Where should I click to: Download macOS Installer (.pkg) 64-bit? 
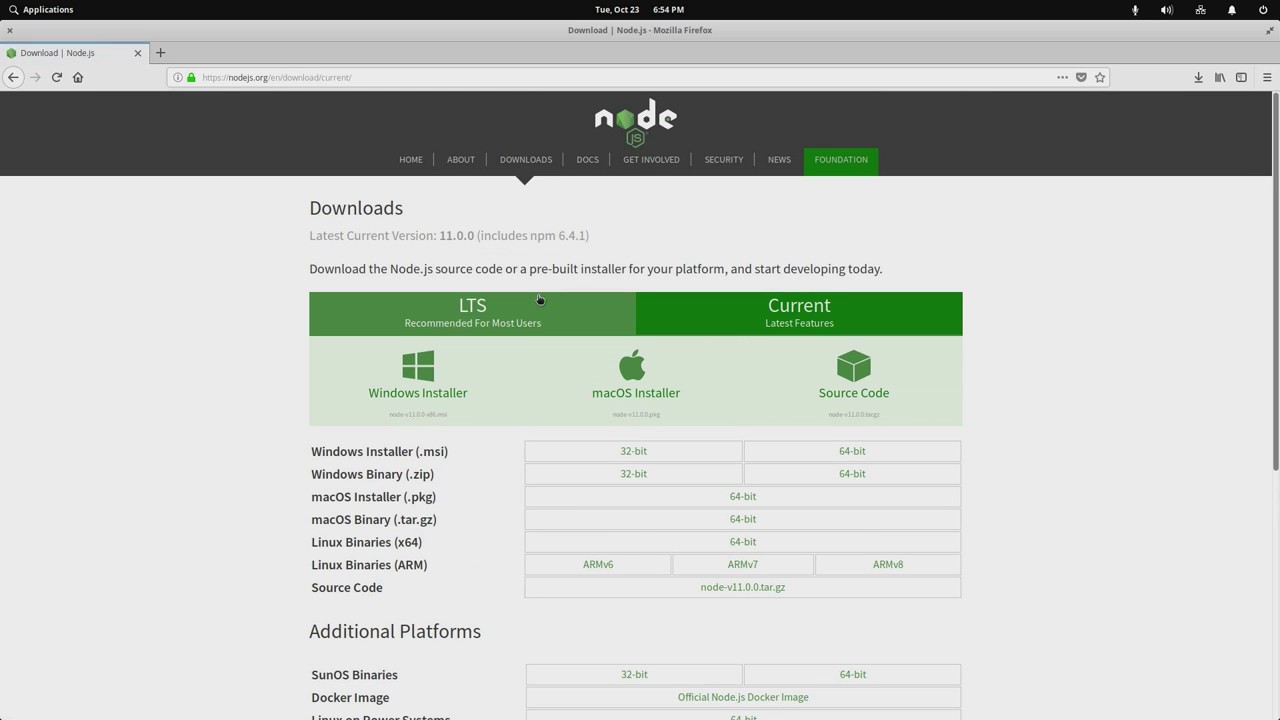(x=743, y=496)
